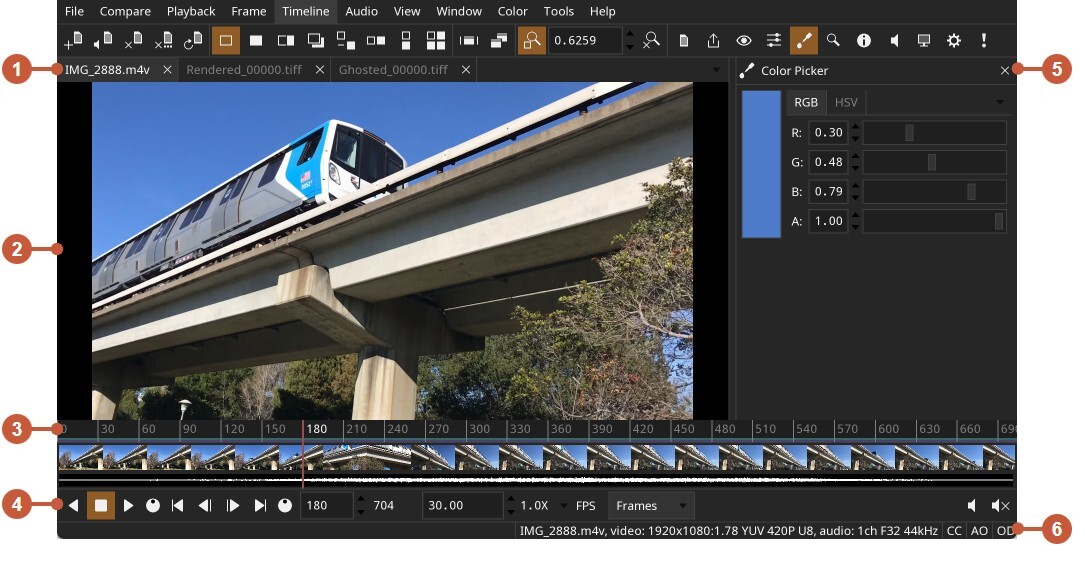Open the Magnify tool in the toolbar
Image resolution: width=1085 pixels, height=571 pixels.
(x=833, y=41)
